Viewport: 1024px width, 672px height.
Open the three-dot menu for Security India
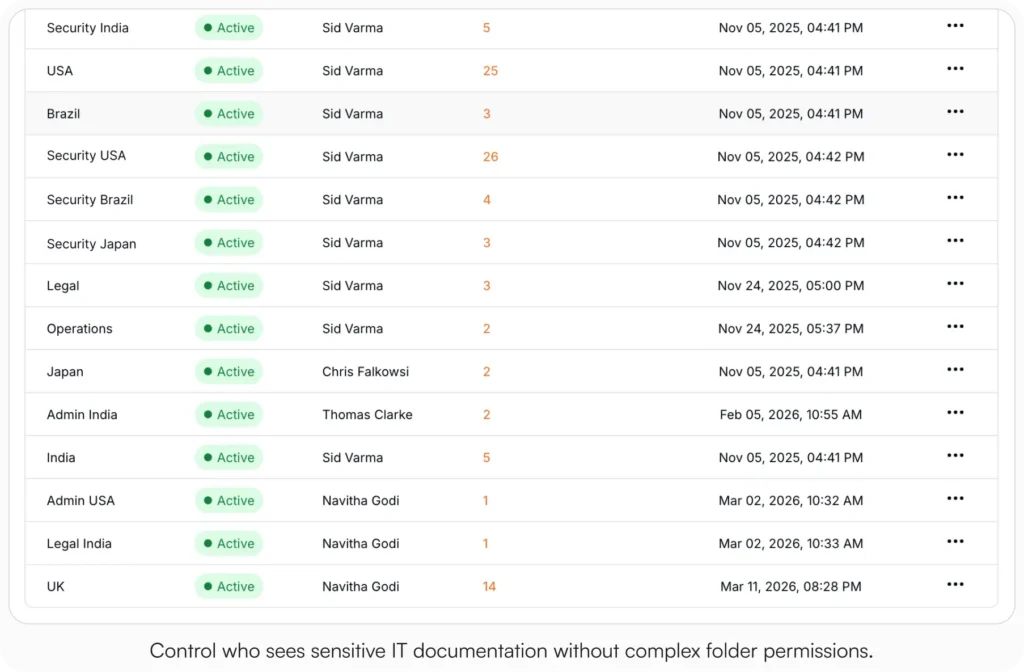[955, 26]
